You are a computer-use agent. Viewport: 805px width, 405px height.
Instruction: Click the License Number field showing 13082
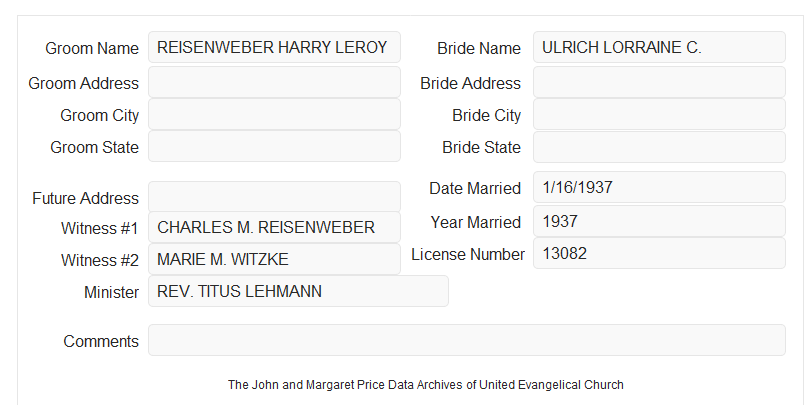[659, 253]
